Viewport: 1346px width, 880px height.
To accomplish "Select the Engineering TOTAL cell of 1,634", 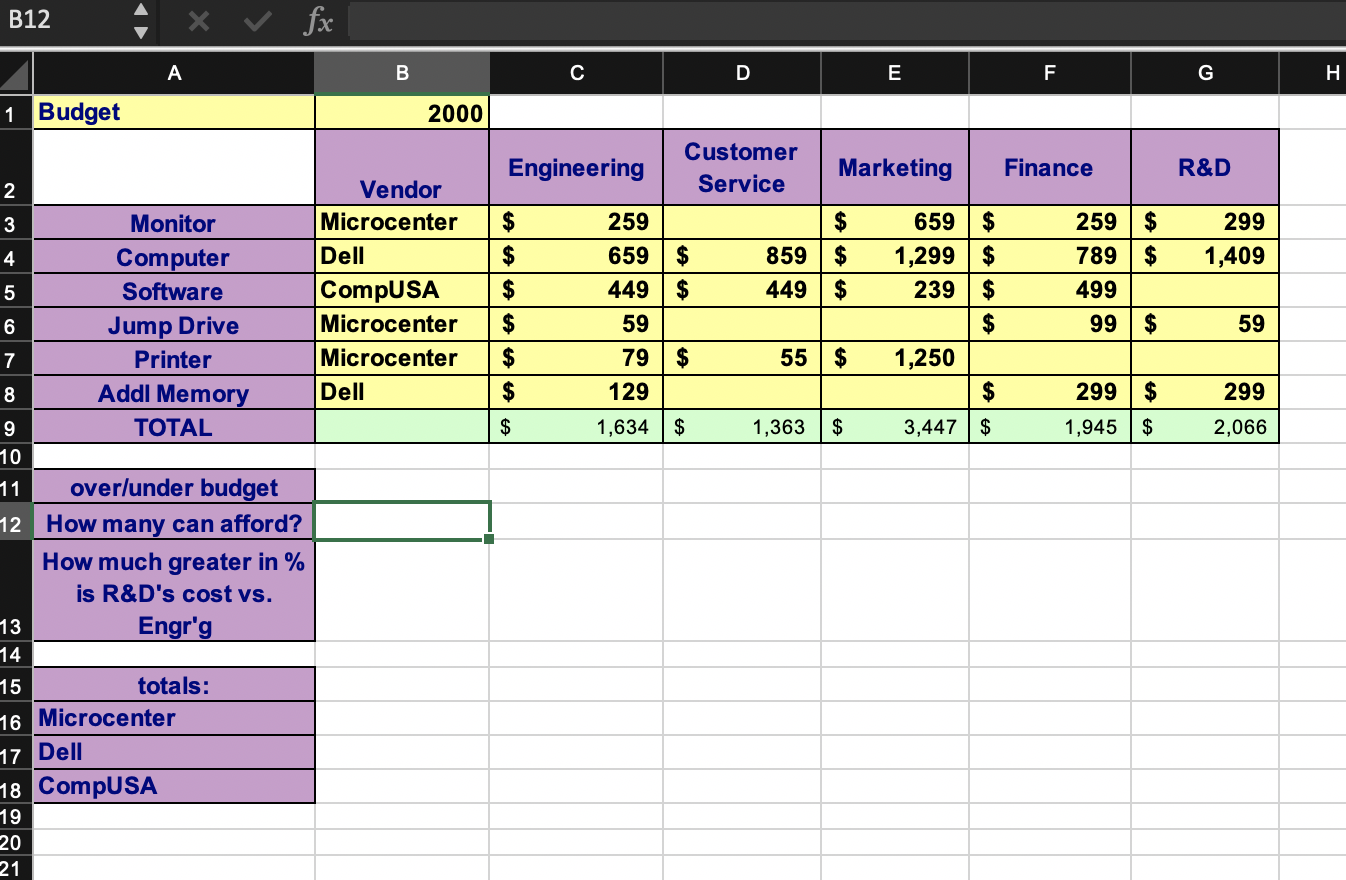I will [x=576, y=426].
